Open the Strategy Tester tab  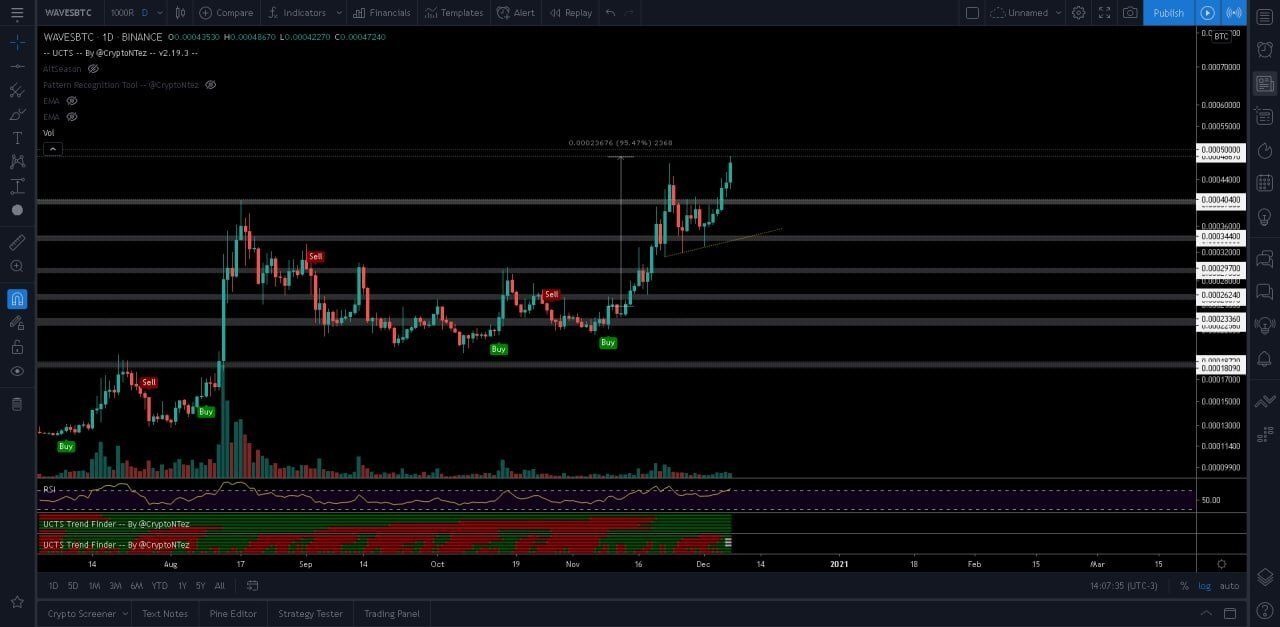310,613
